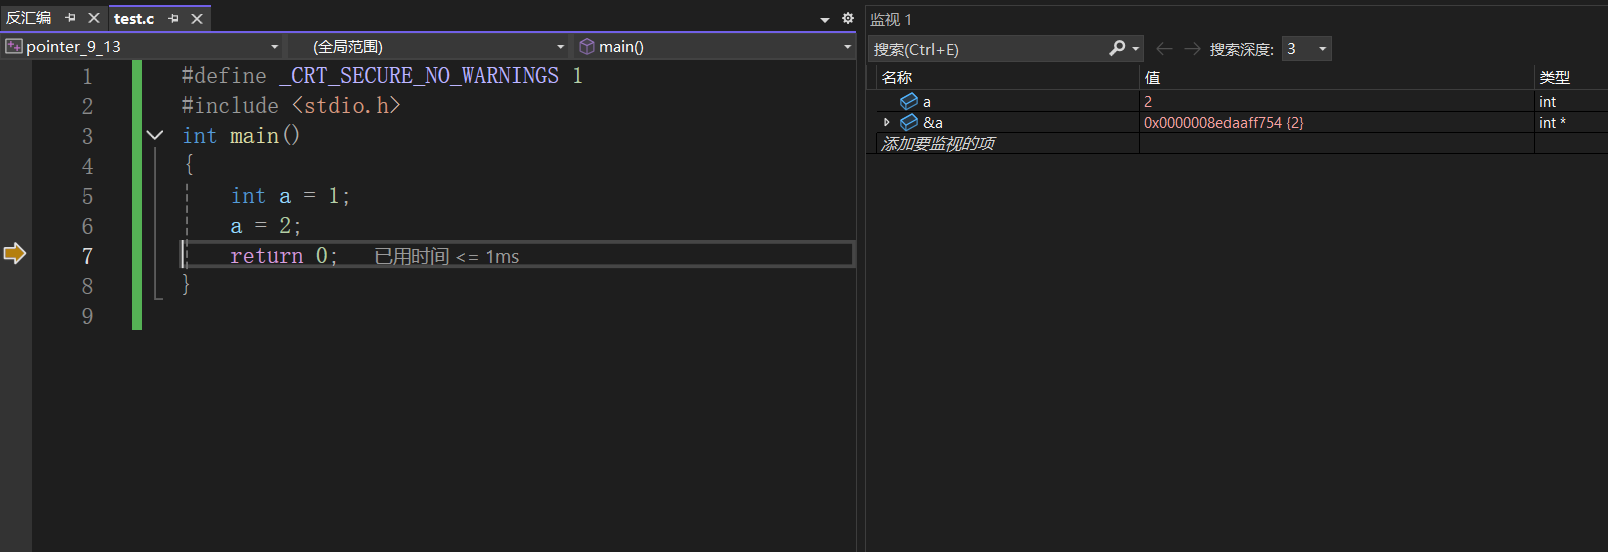Click the yellow current-statement arrow
Image resolution: width=1608 pixels, height=552 pixels.
click(14, 253)
